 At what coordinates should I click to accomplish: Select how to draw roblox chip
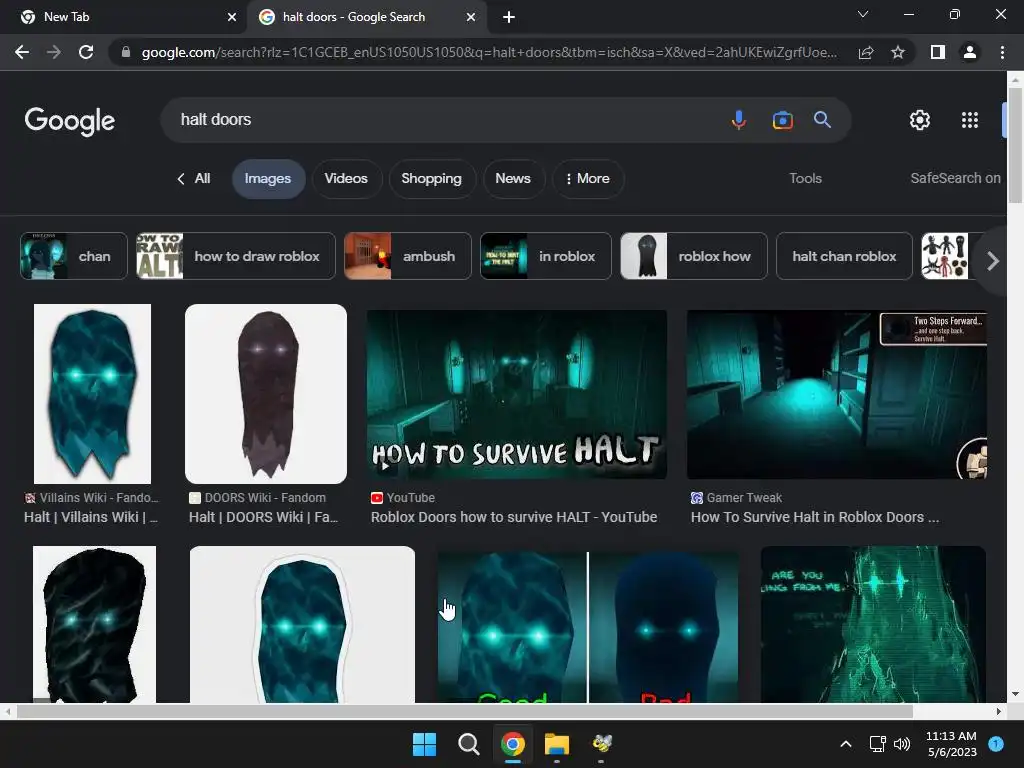[236, 256]
